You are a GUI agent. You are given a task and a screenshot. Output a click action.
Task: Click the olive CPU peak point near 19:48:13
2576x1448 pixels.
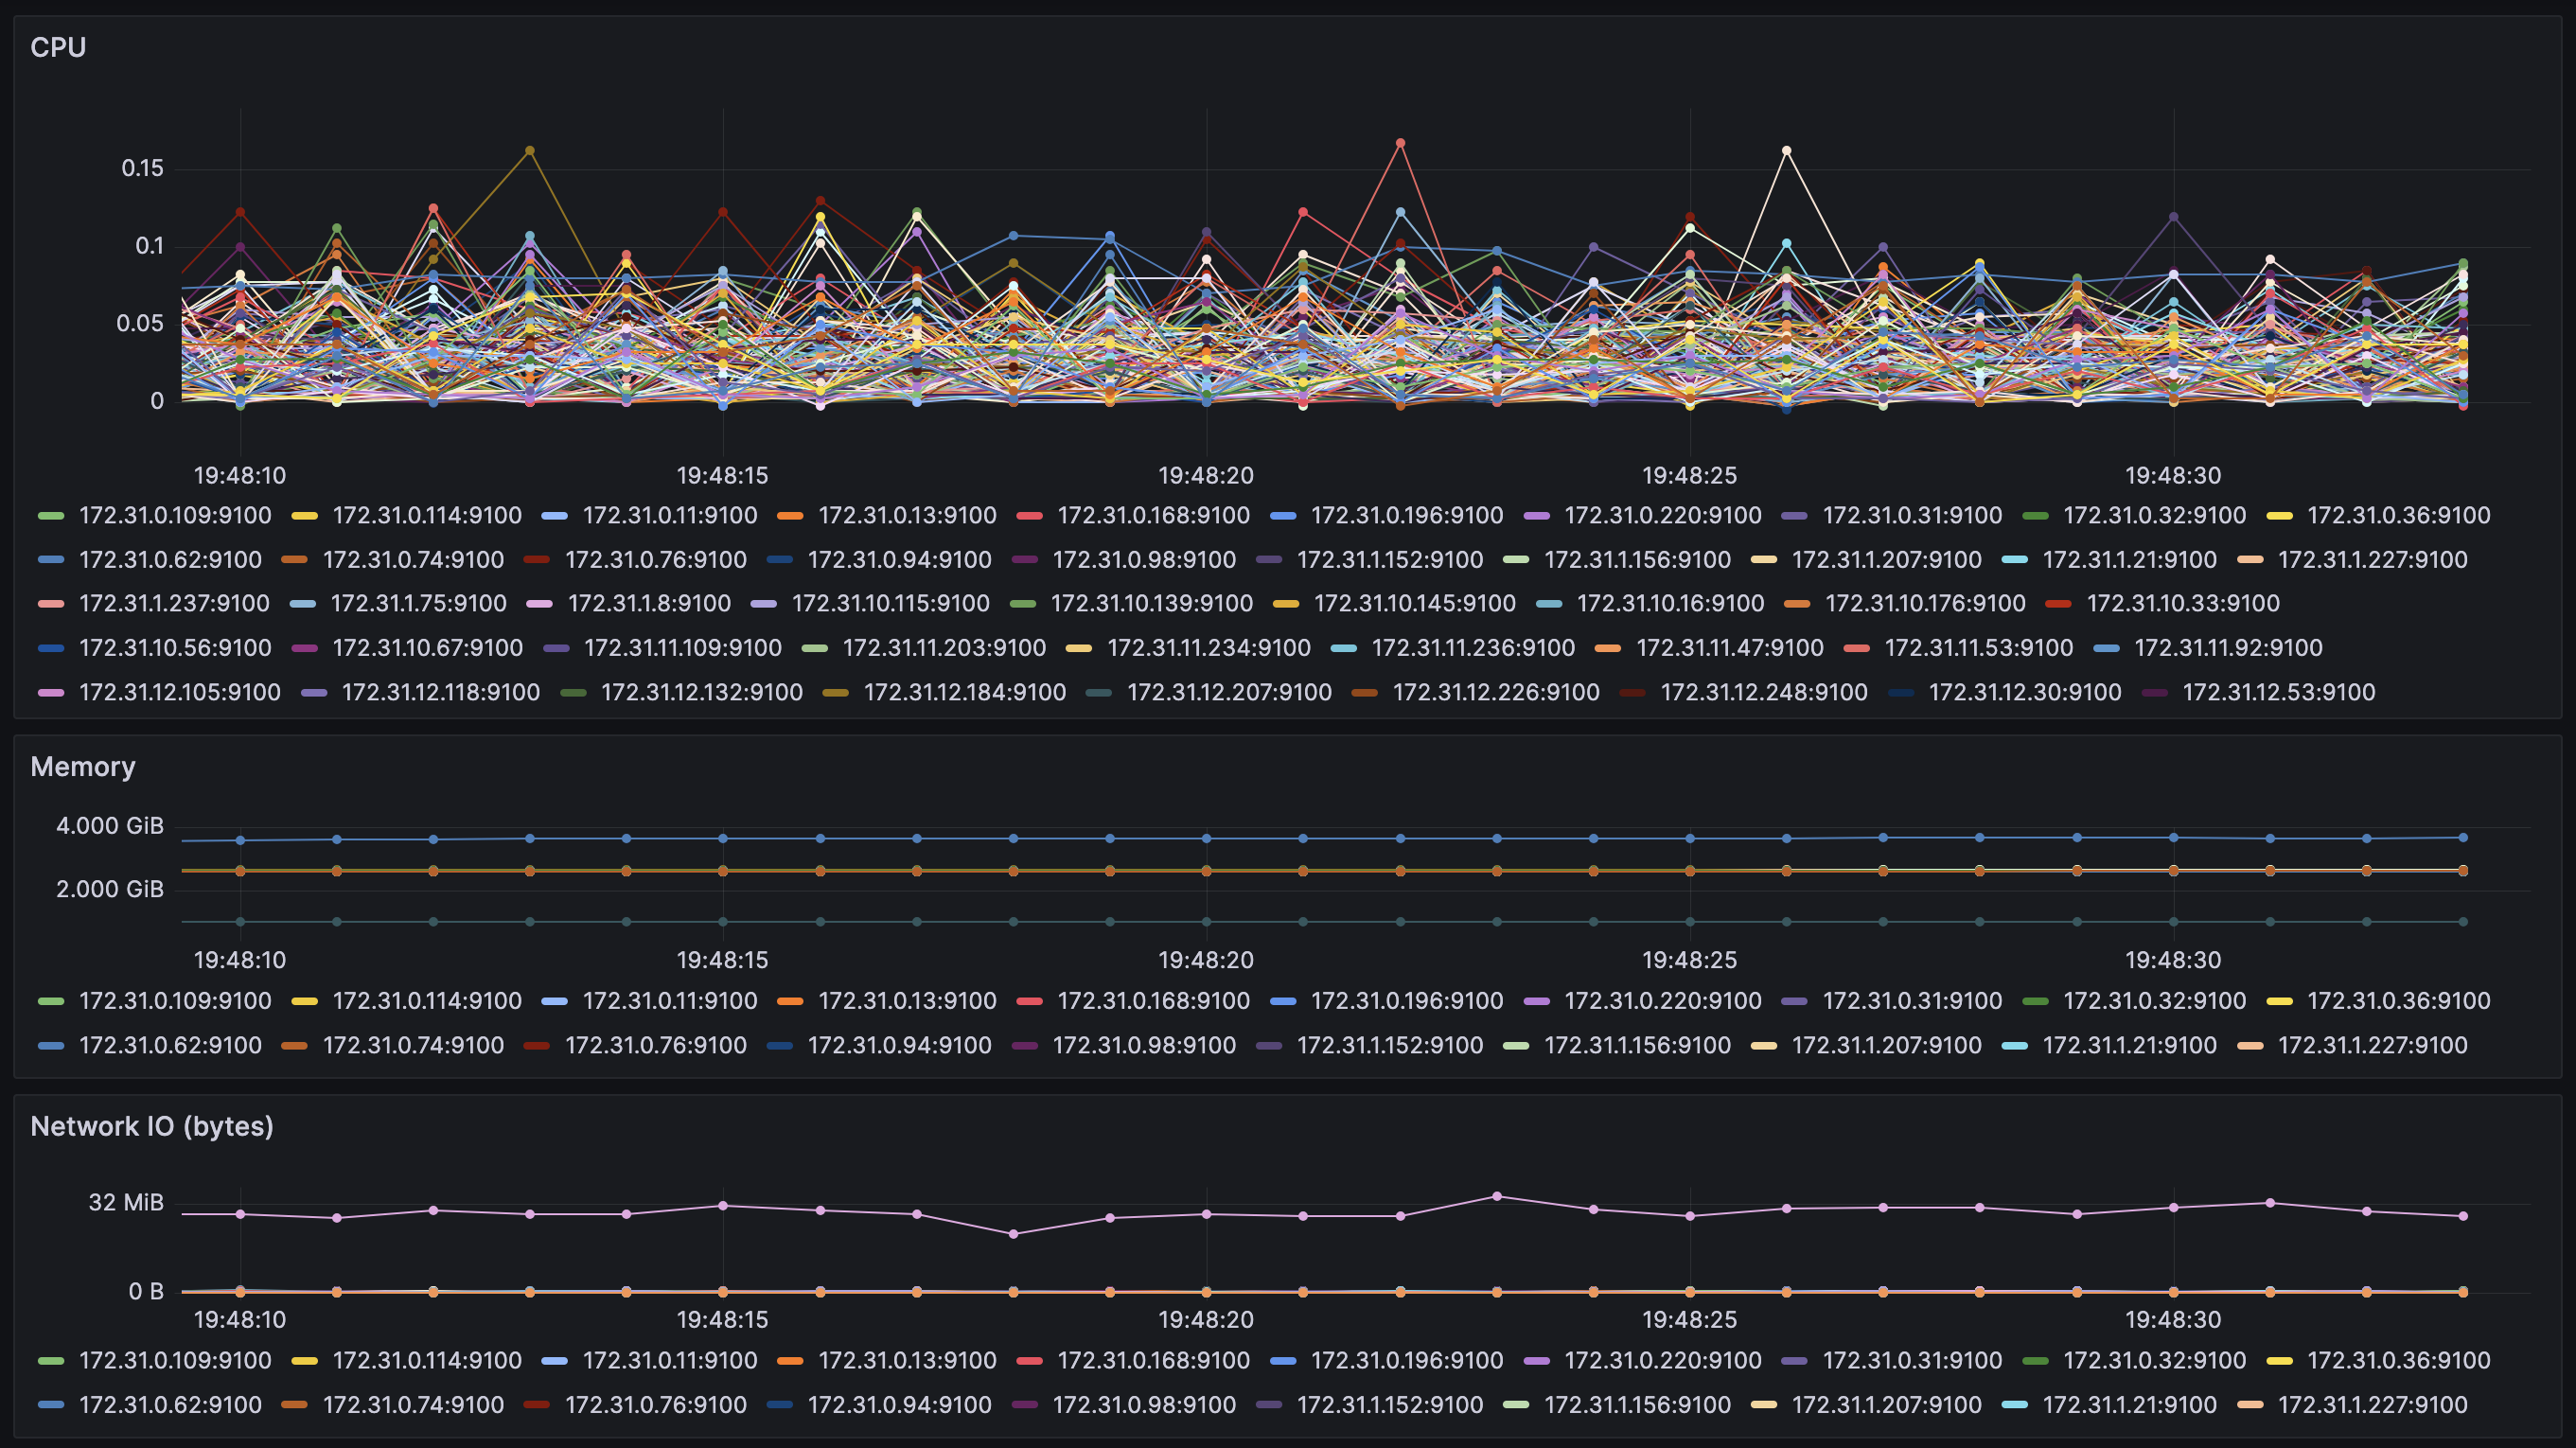(530, 151)
